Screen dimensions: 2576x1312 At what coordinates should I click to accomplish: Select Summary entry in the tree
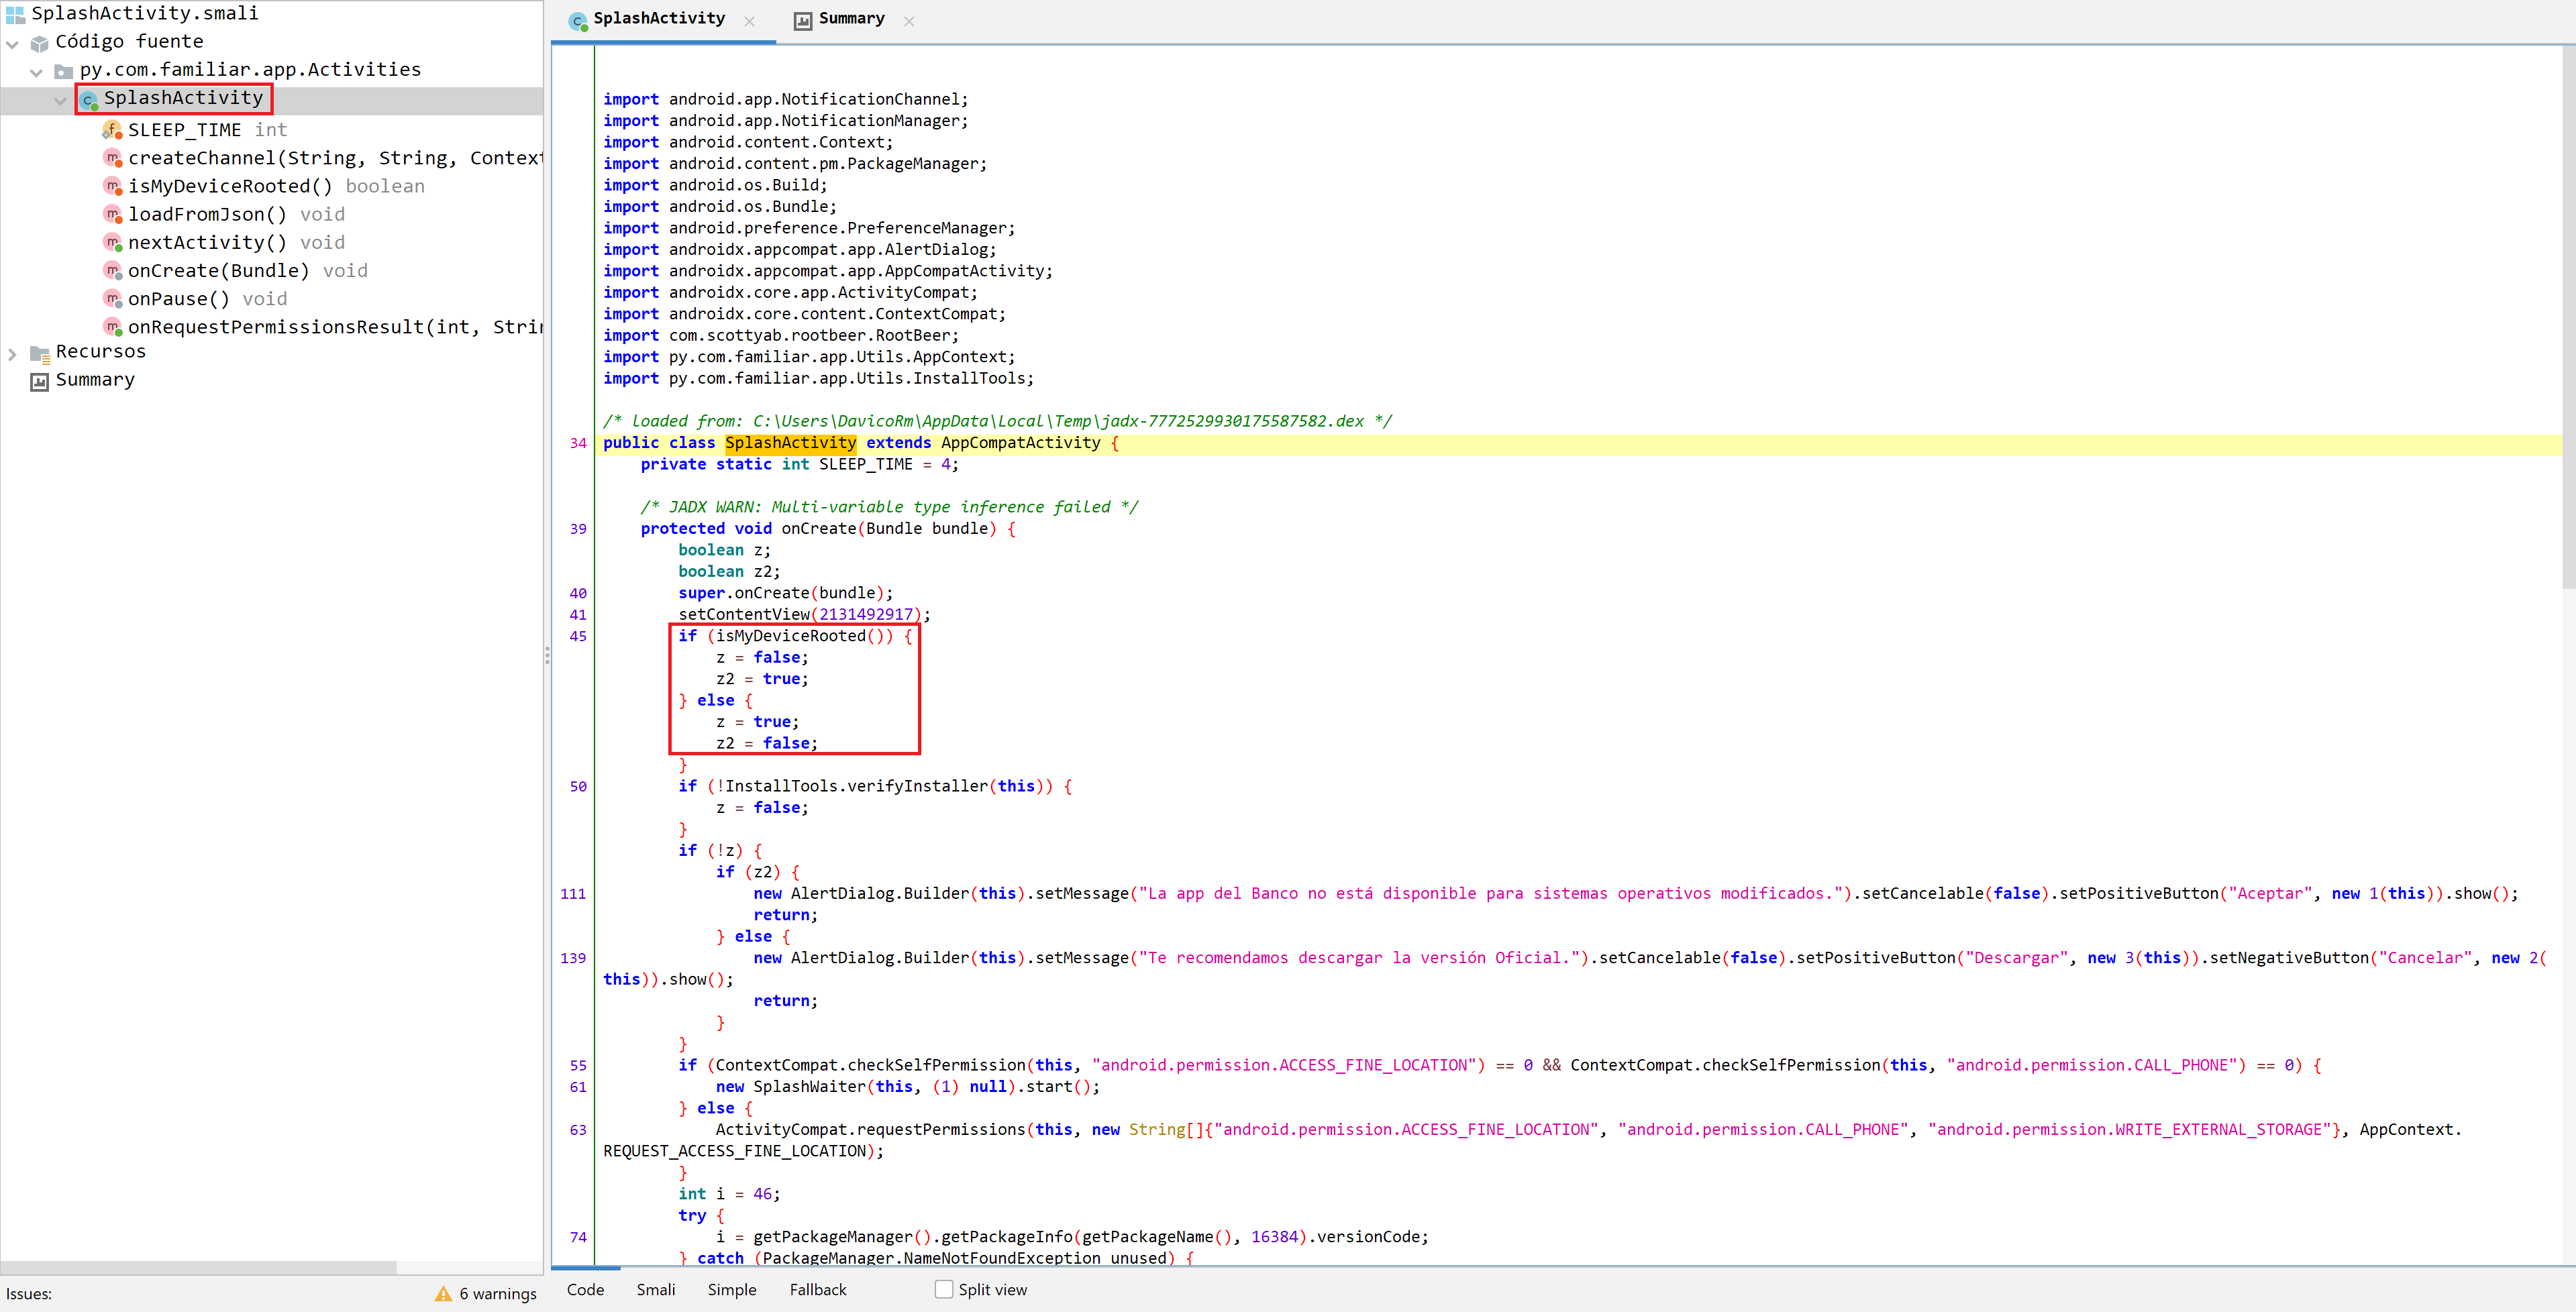pos(95,380)
